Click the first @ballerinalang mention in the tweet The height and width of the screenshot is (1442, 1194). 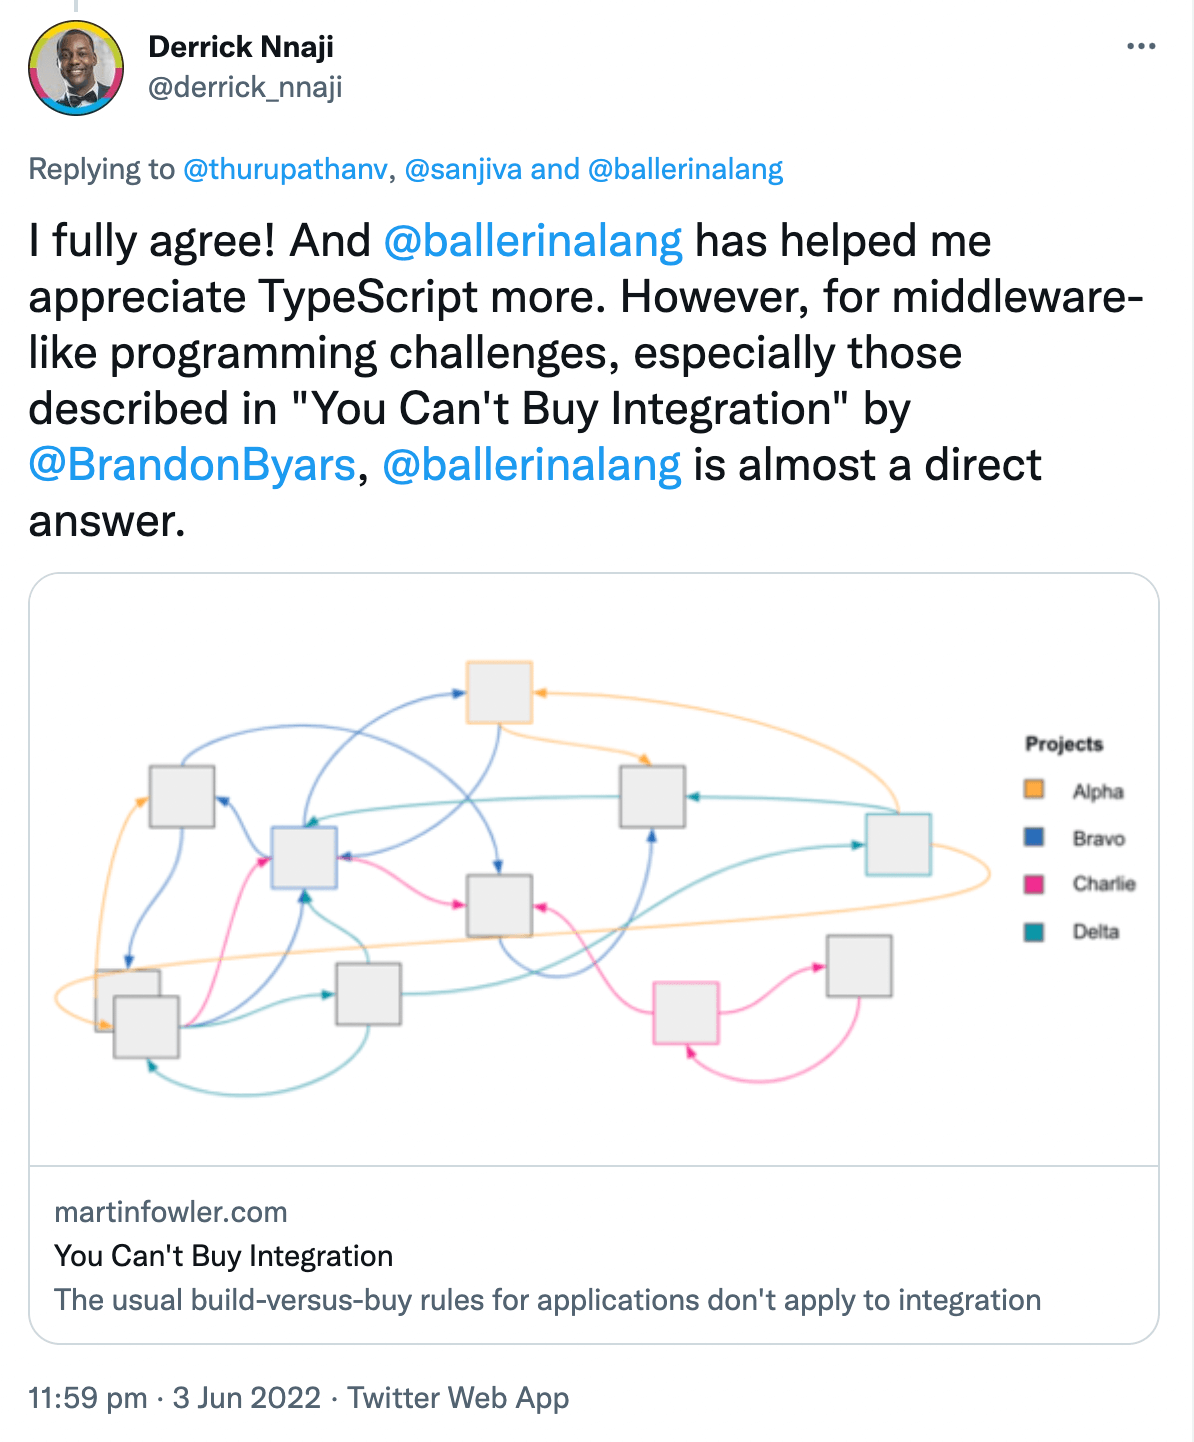pos(533,241)
